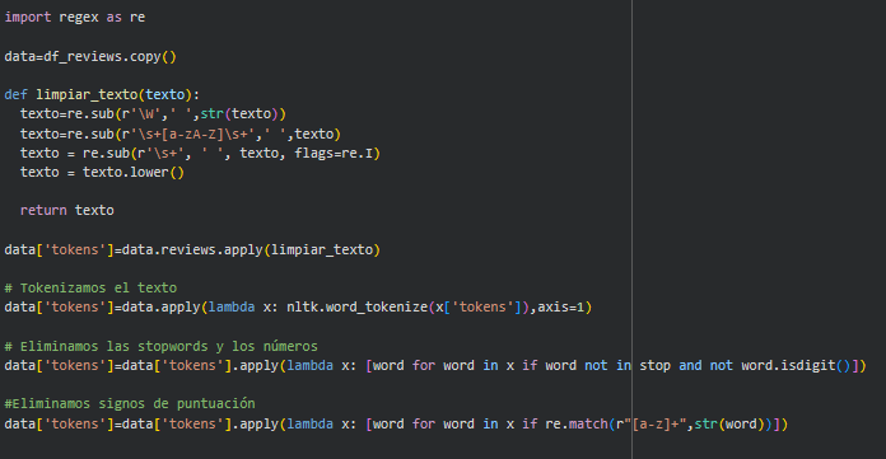
Task: Click the 'return' keyword
Action: coord(44,210)
